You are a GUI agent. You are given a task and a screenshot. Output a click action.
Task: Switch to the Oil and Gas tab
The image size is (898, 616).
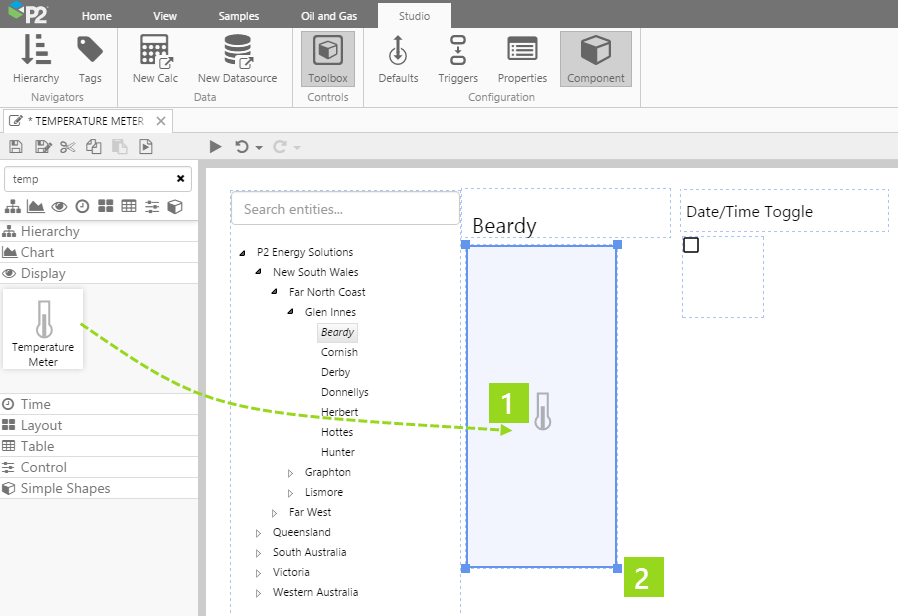click(x=329, y=17)
